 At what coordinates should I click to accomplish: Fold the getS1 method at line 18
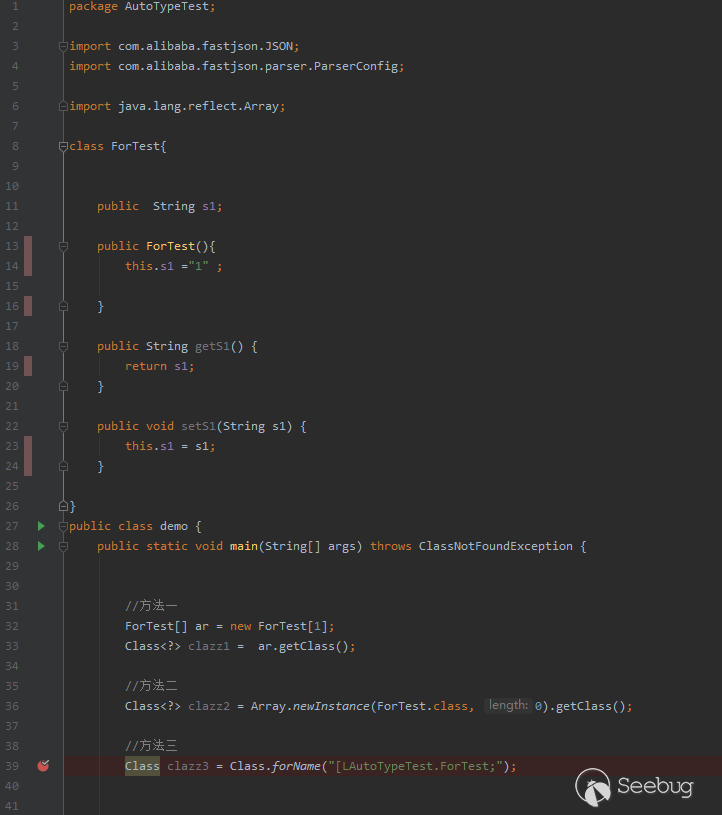pyautogui.click(x=64, y=346)
